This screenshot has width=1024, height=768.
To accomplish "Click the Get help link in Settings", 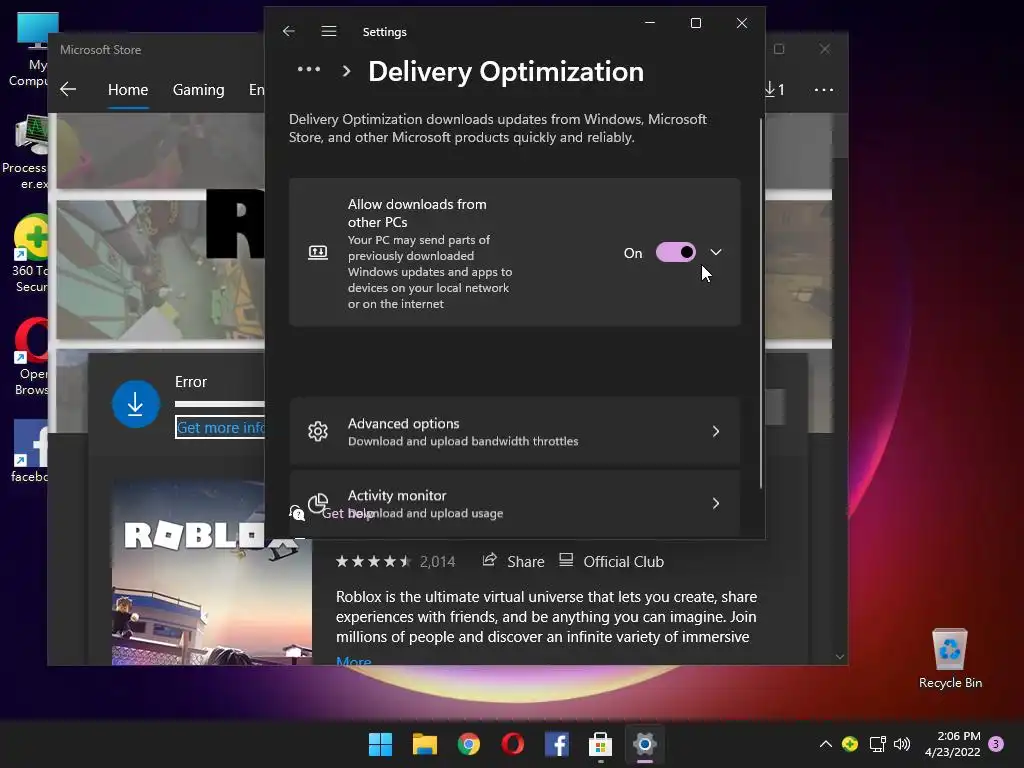I will [347, 513].
